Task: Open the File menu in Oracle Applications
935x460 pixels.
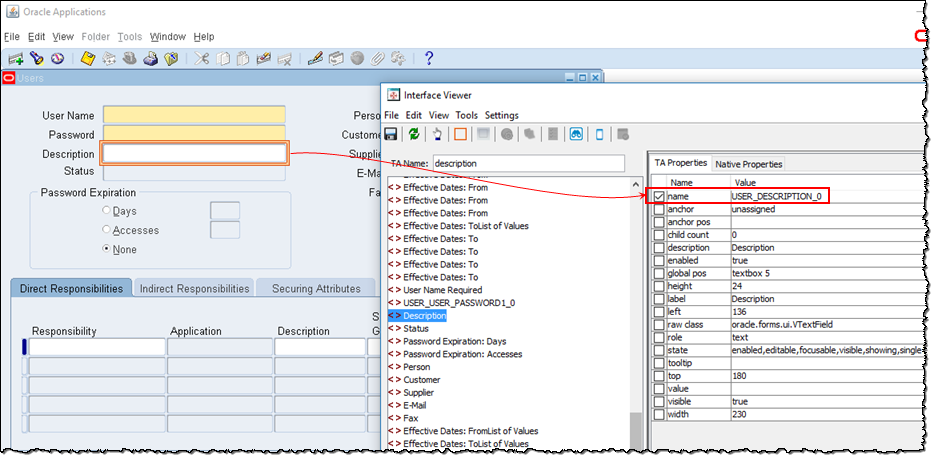Action: [x=12, y=36]
